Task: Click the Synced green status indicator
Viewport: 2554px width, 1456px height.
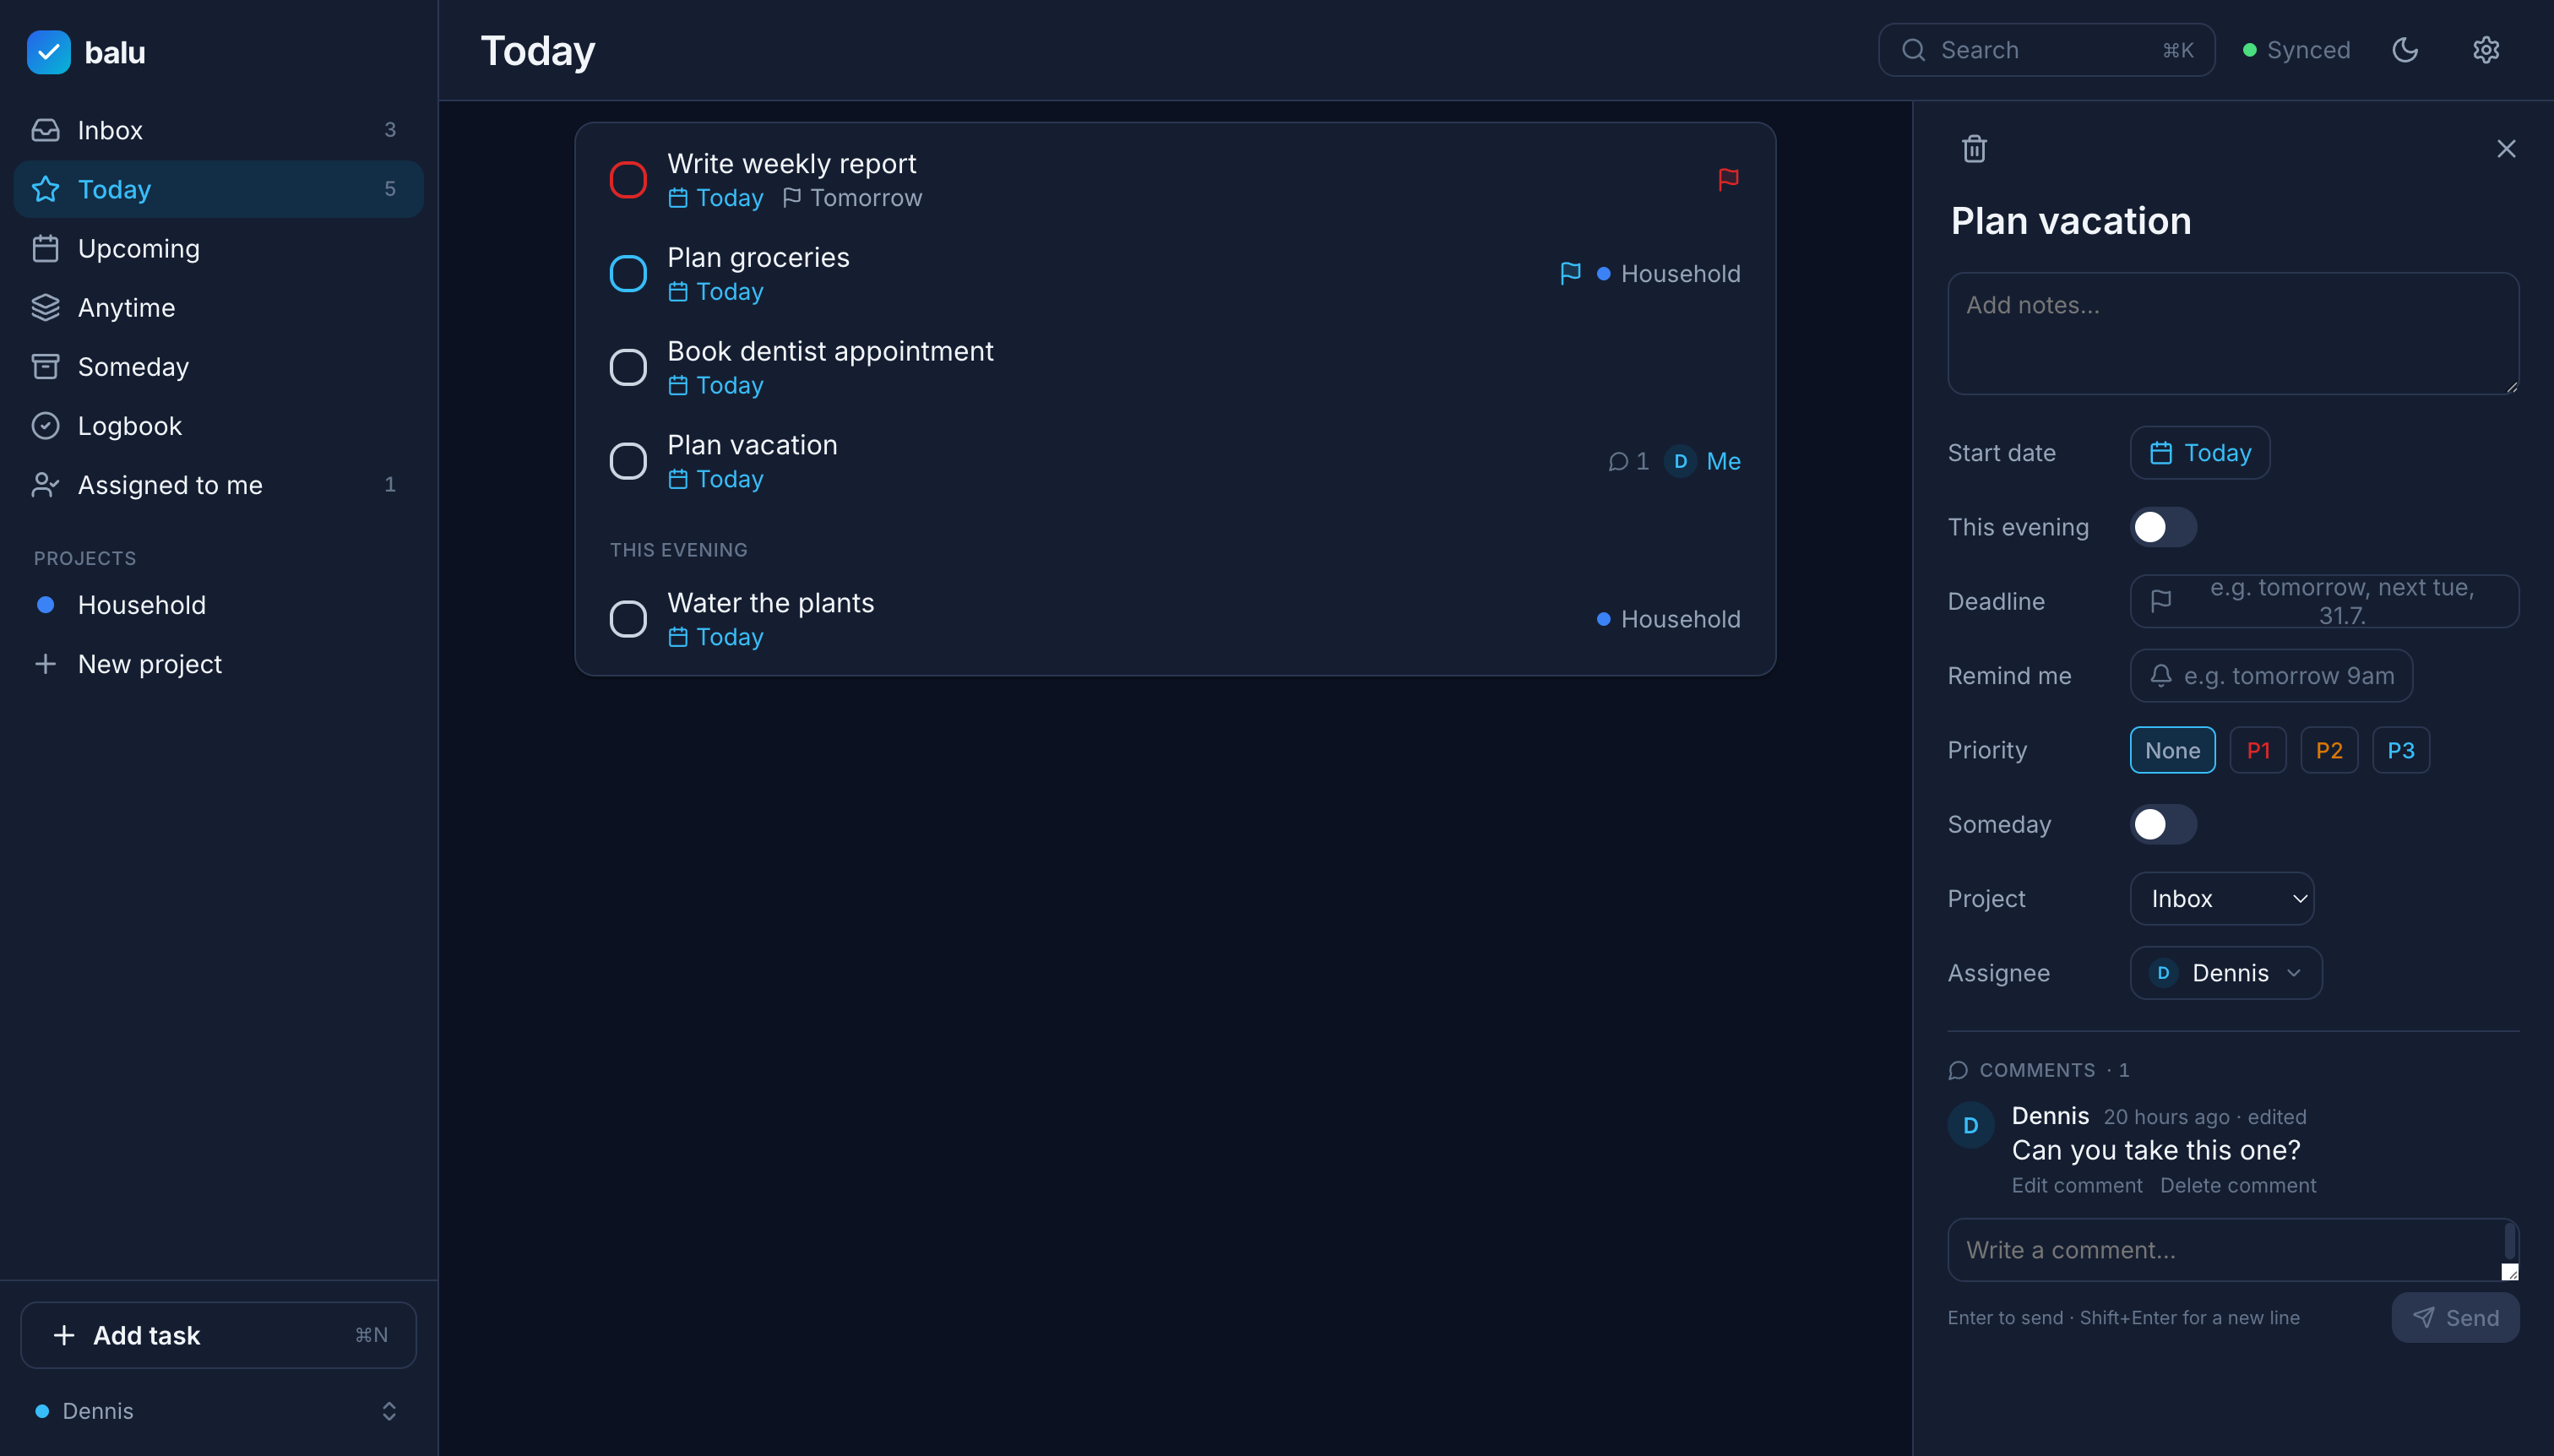Action: pos(2249,50)
